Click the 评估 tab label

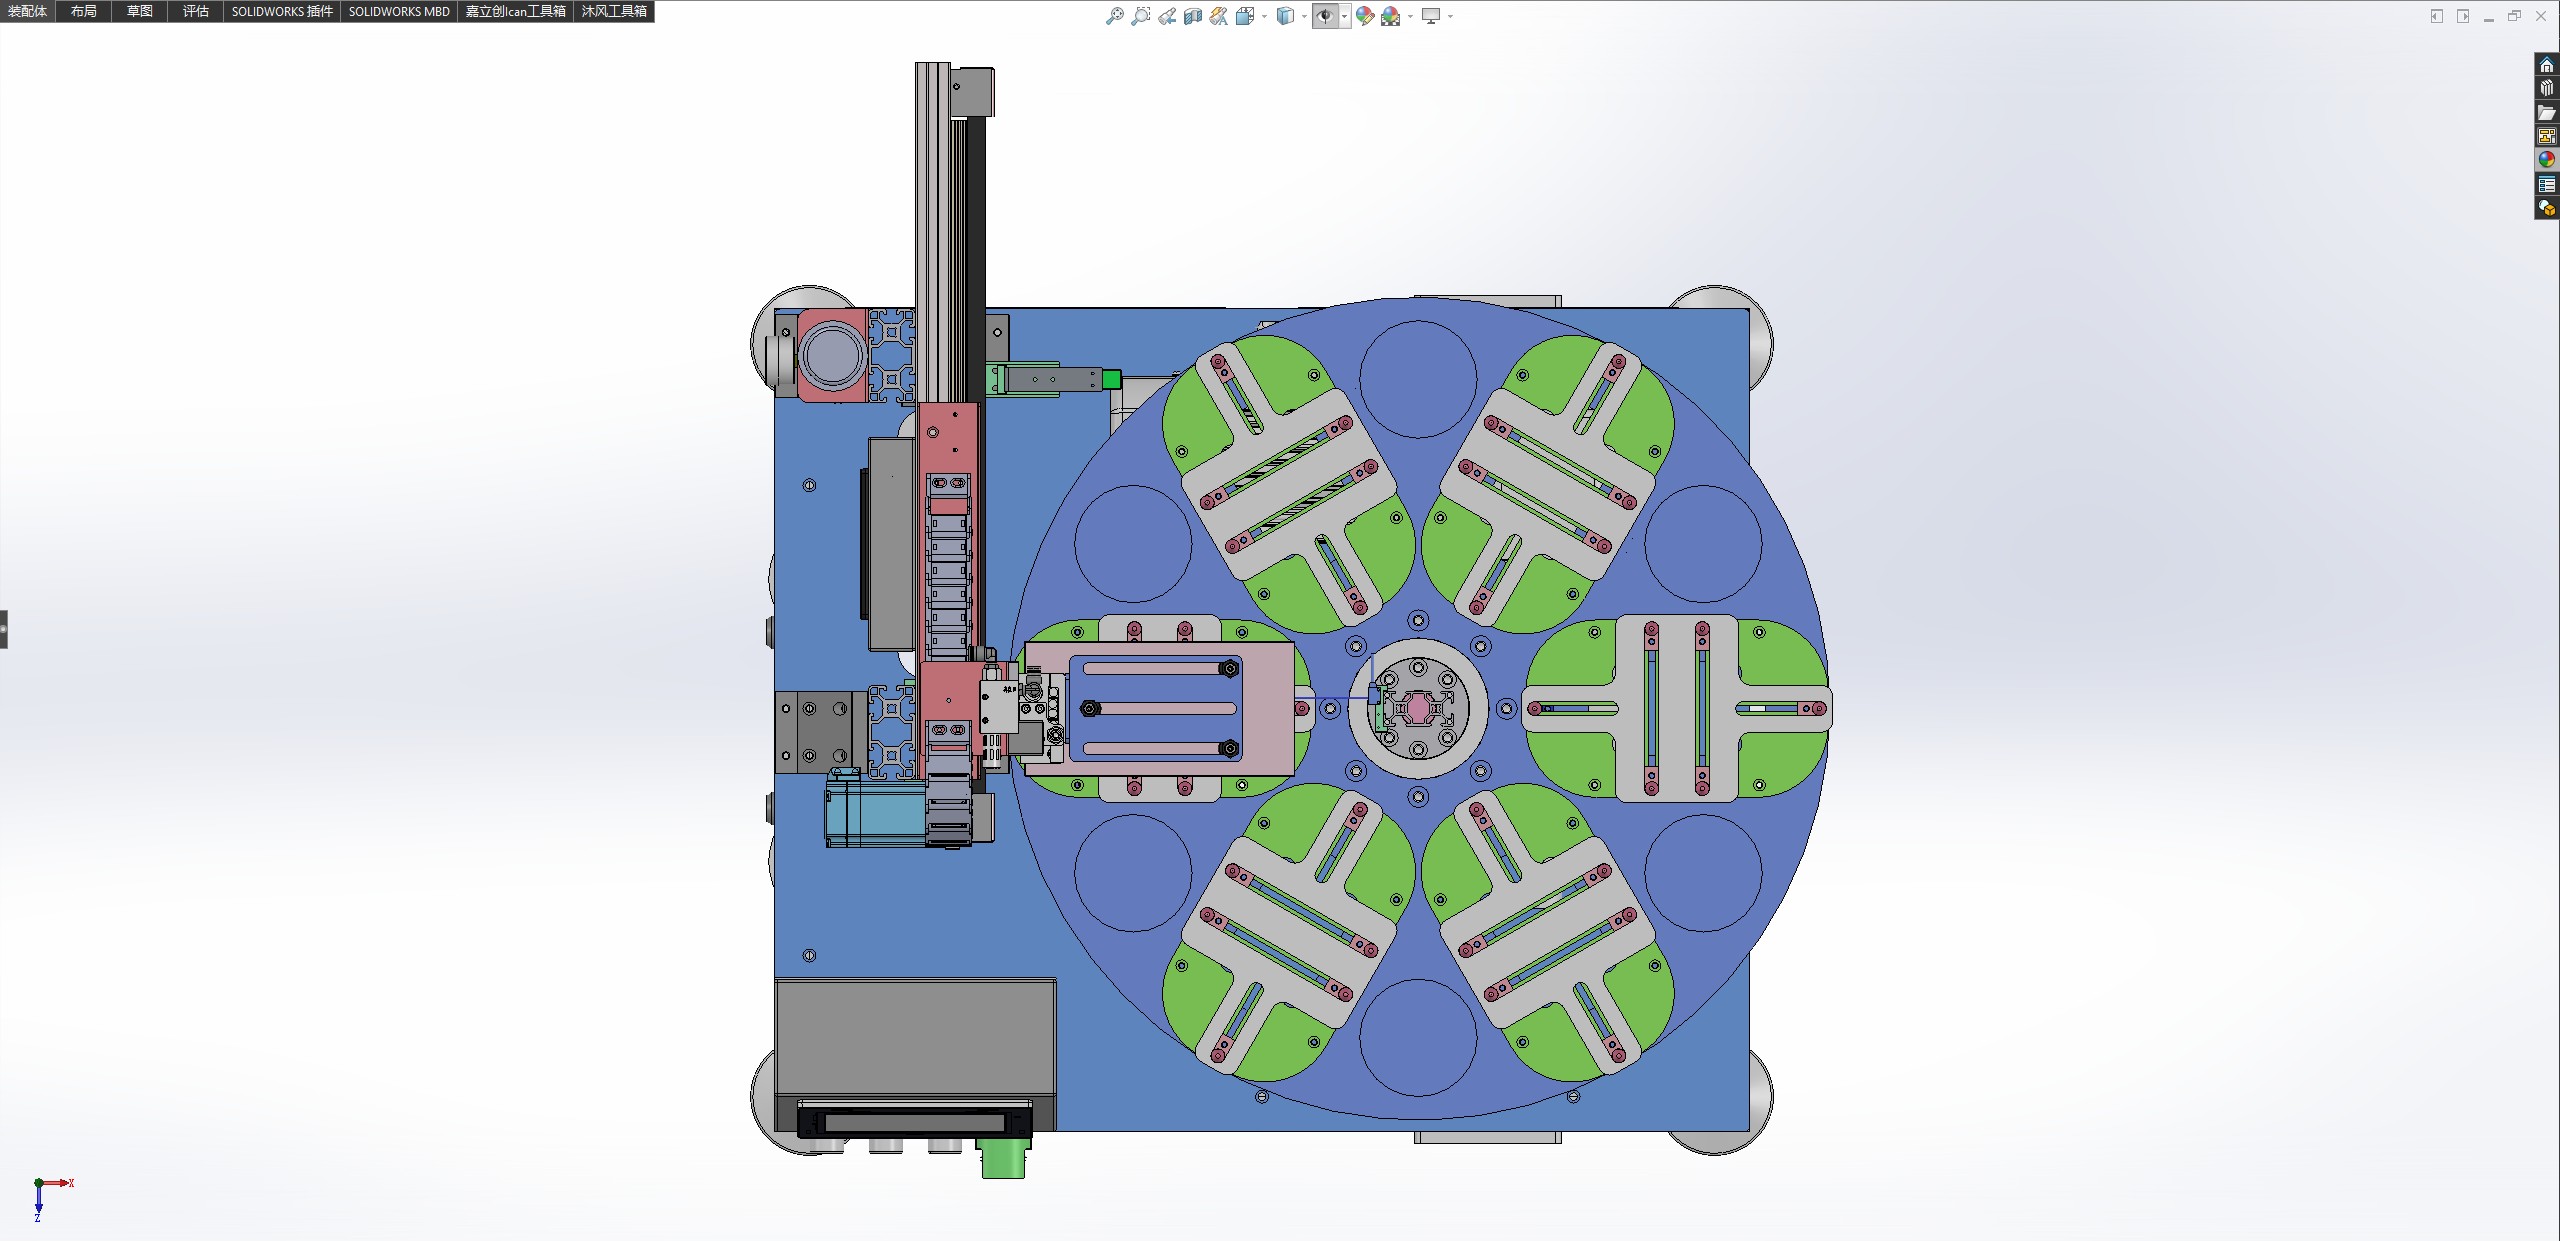(x=196, y=11)
